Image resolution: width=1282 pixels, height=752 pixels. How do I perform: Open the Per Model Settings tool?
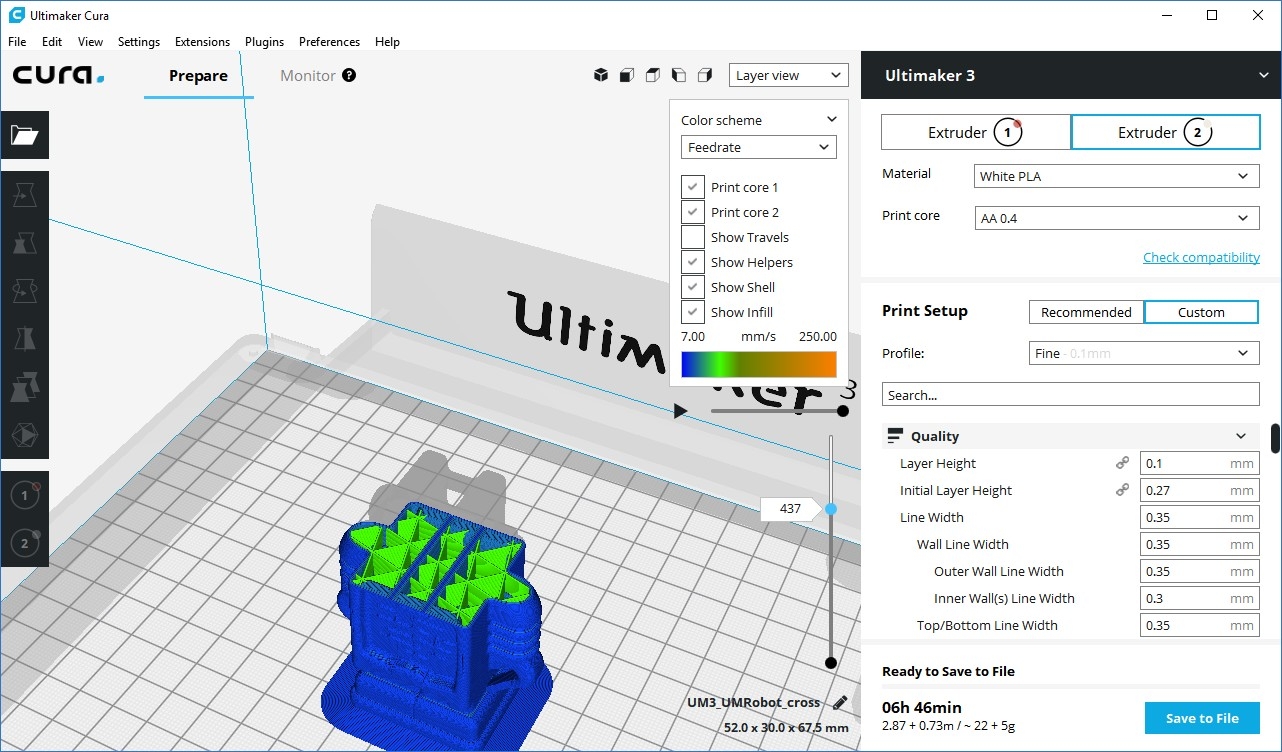tap(24, 387)
